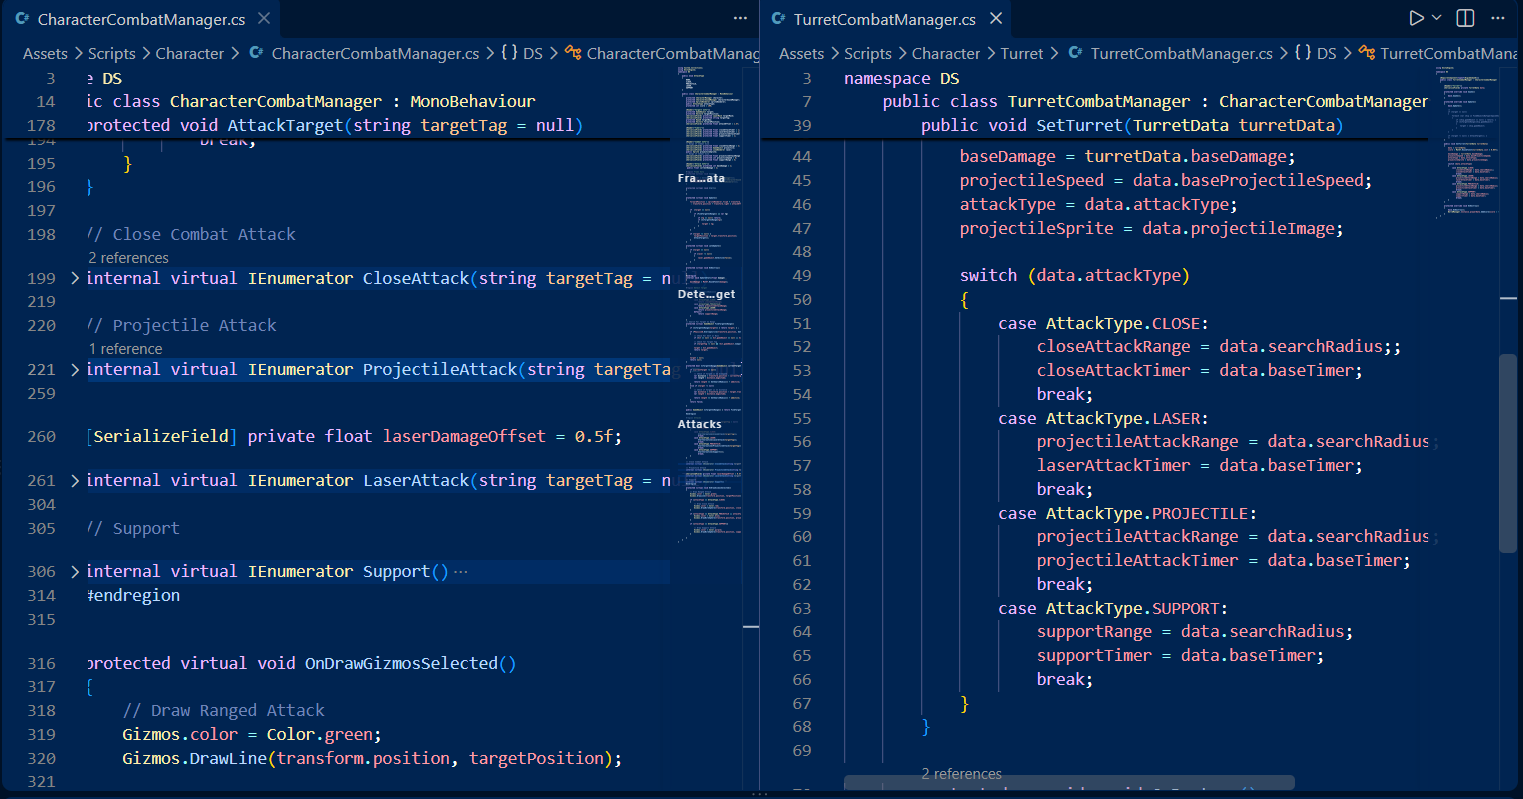Click the horizontal scrollbar in the right editor

click(1069, 782)
